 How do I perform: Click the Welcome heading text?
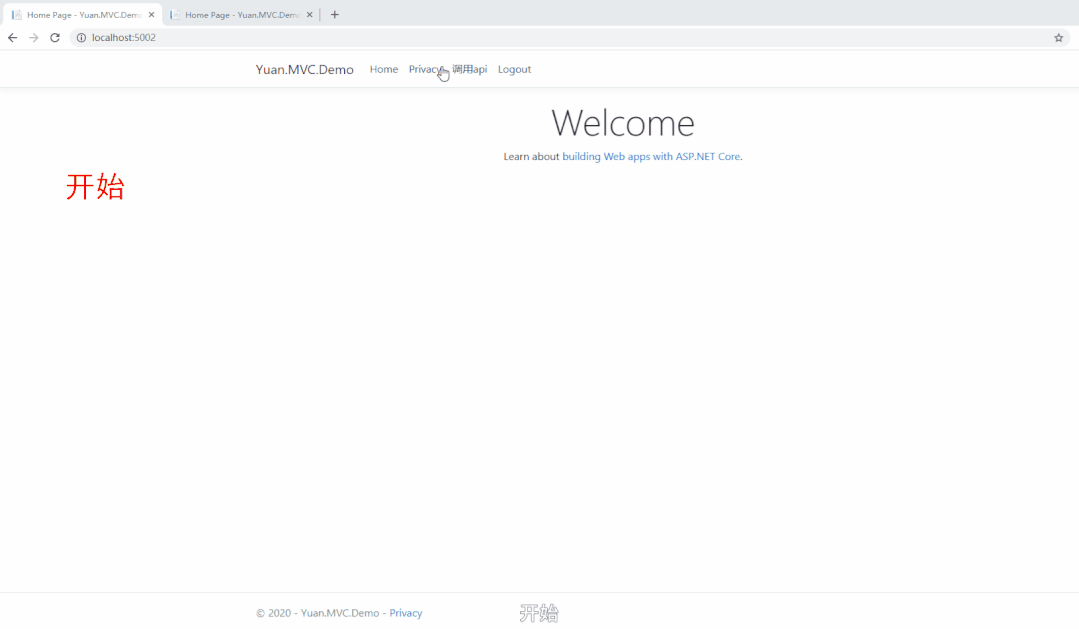622,123
